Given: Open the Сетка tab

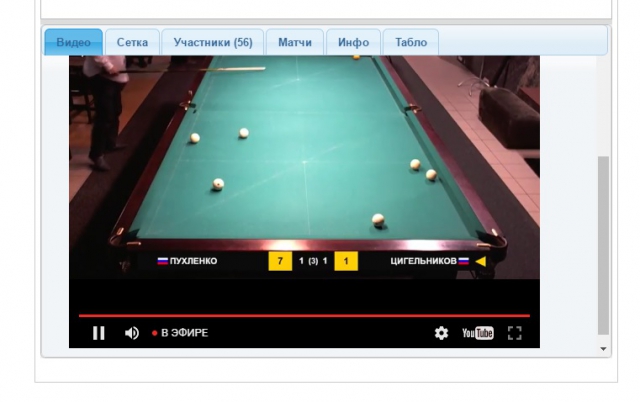Looking at the screenshot, I should [132, 42].
